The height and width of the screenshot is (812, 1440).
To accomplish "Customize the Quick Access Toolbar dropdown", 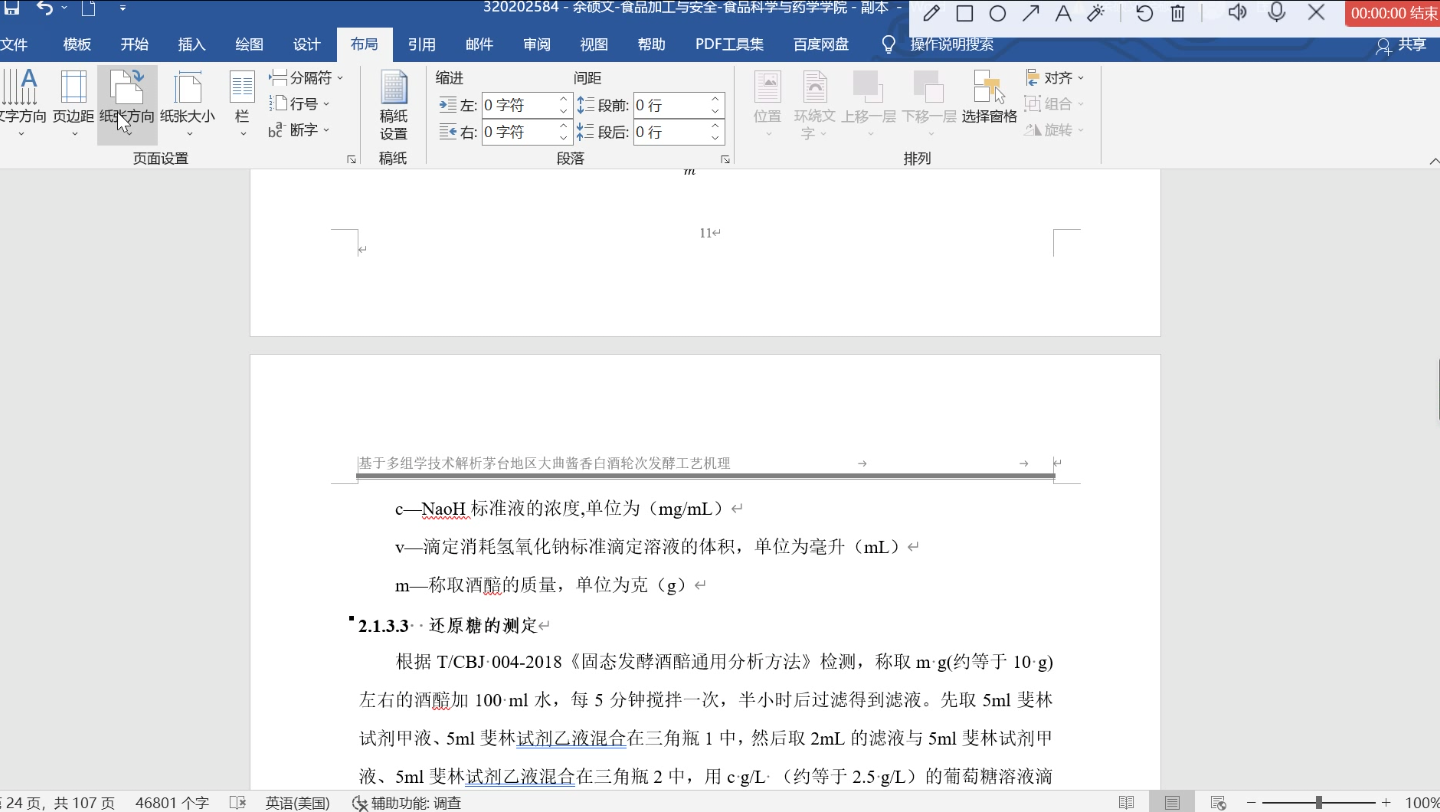I will pyautogui.click(x=123, y=9).
